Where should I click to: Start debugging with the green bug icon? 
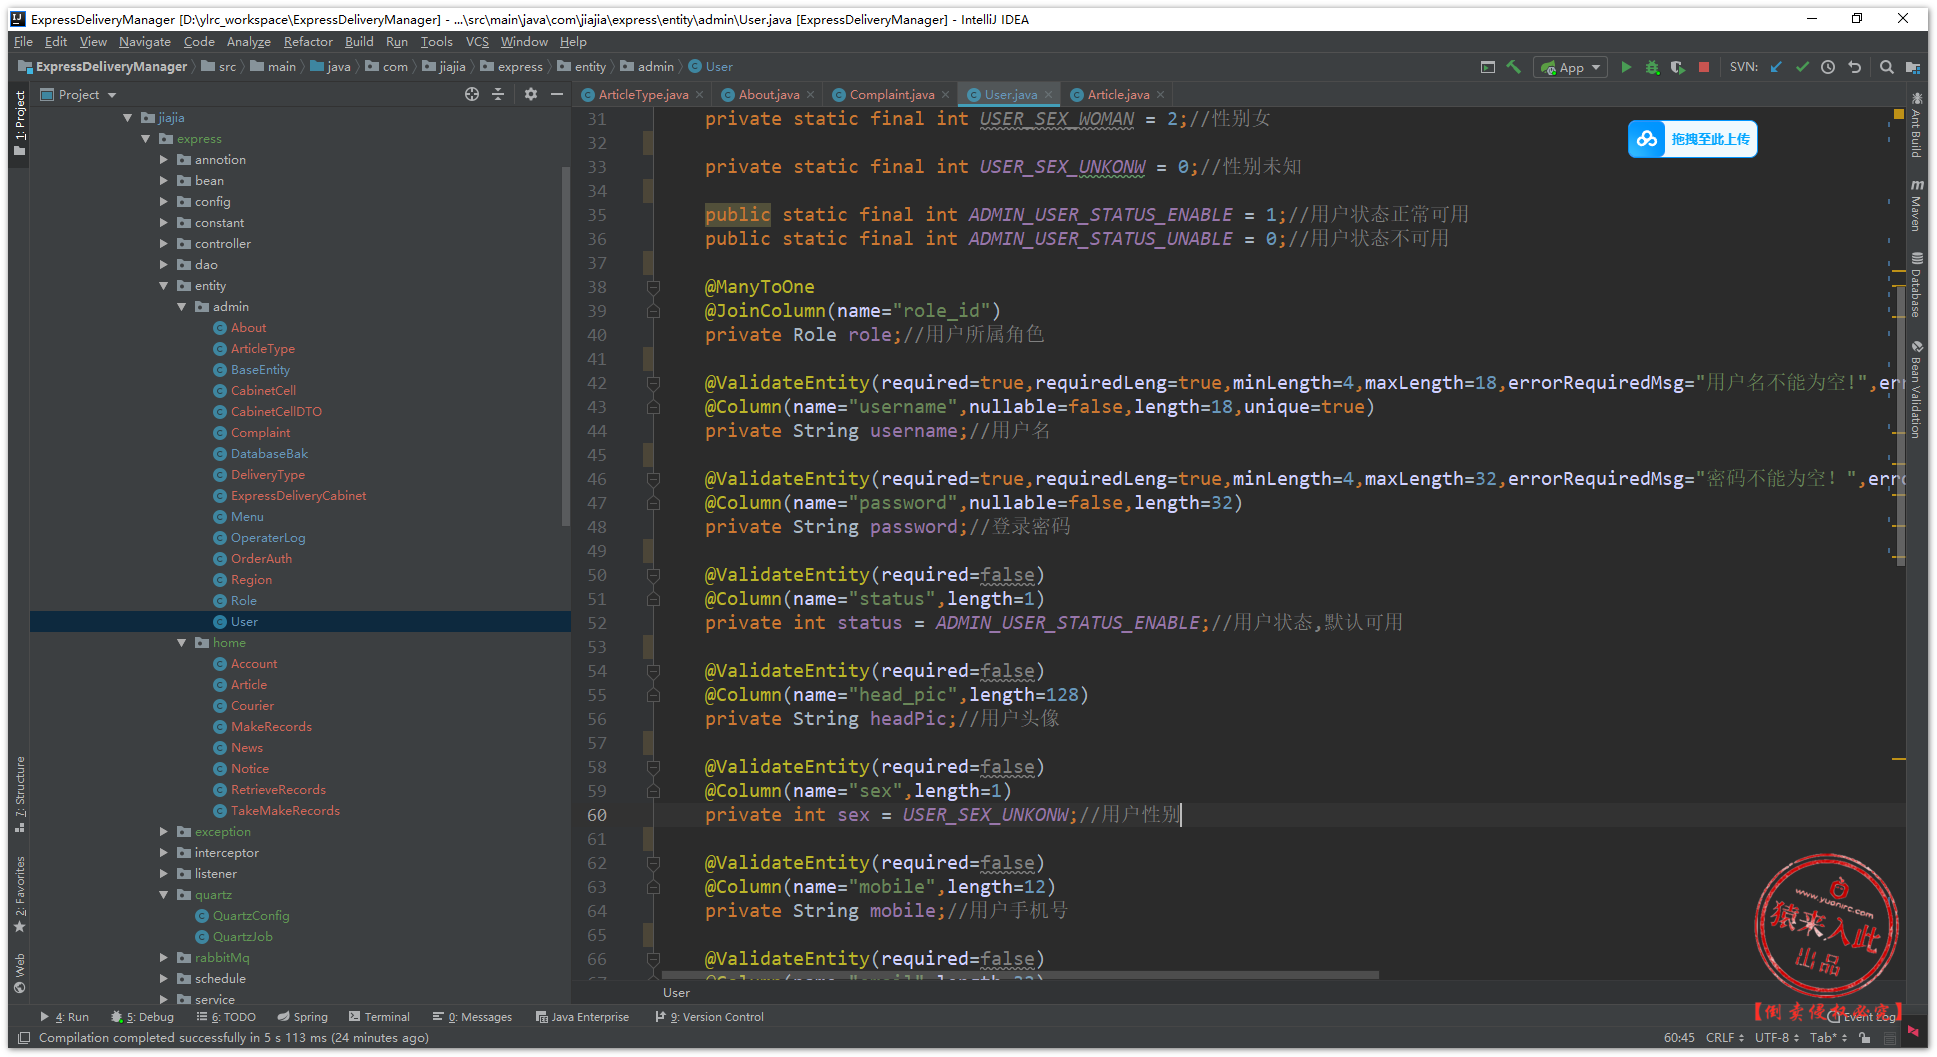[x=1652, y=67]
